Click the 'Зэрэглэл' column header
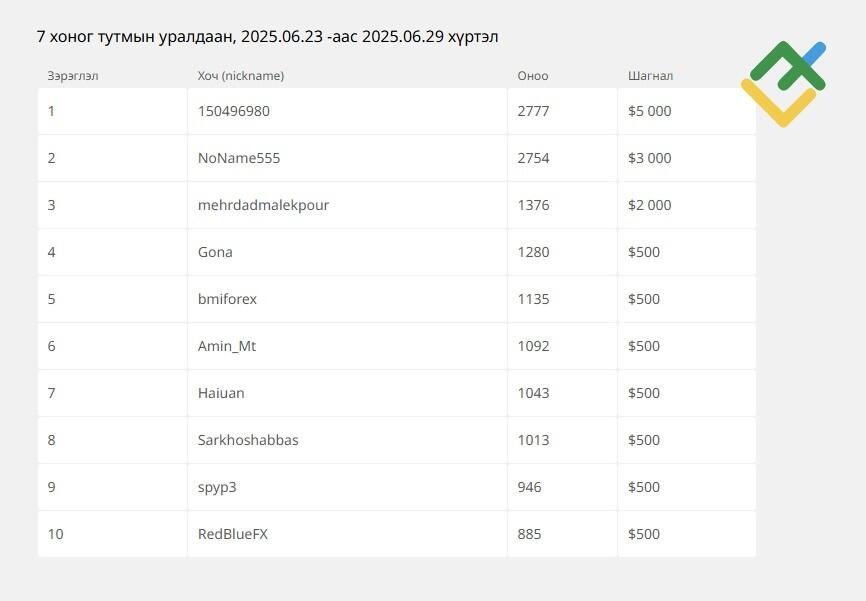866x601 pixels. [x=72, y=76]
